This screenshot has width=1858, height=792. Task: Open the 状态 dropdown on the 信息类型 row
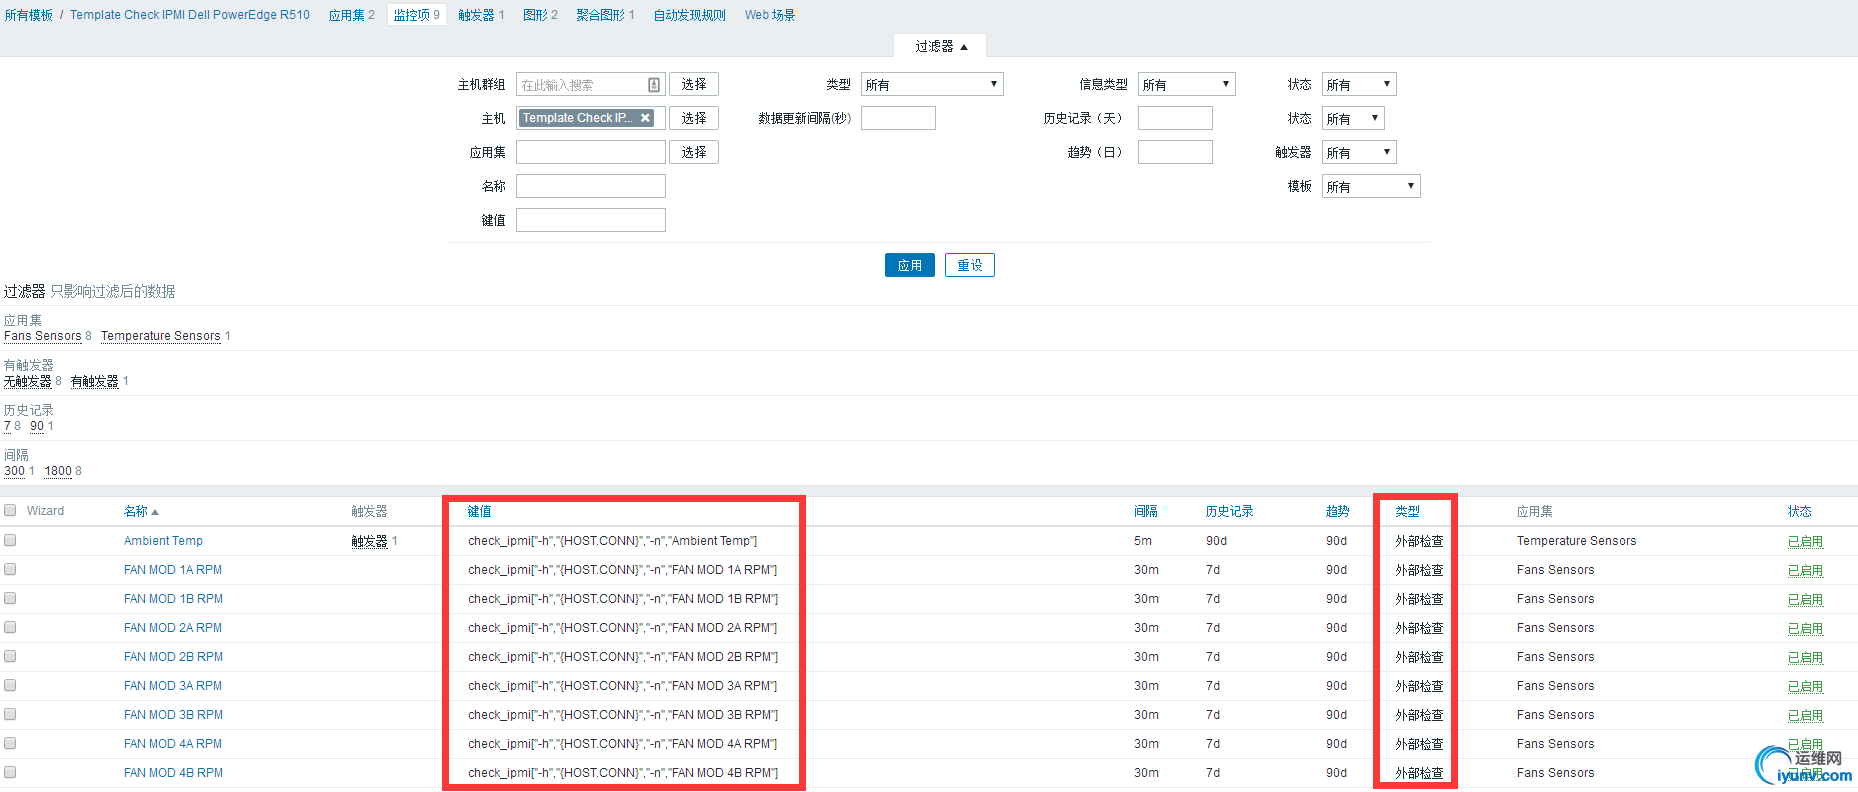click(x=1359, y=84)
